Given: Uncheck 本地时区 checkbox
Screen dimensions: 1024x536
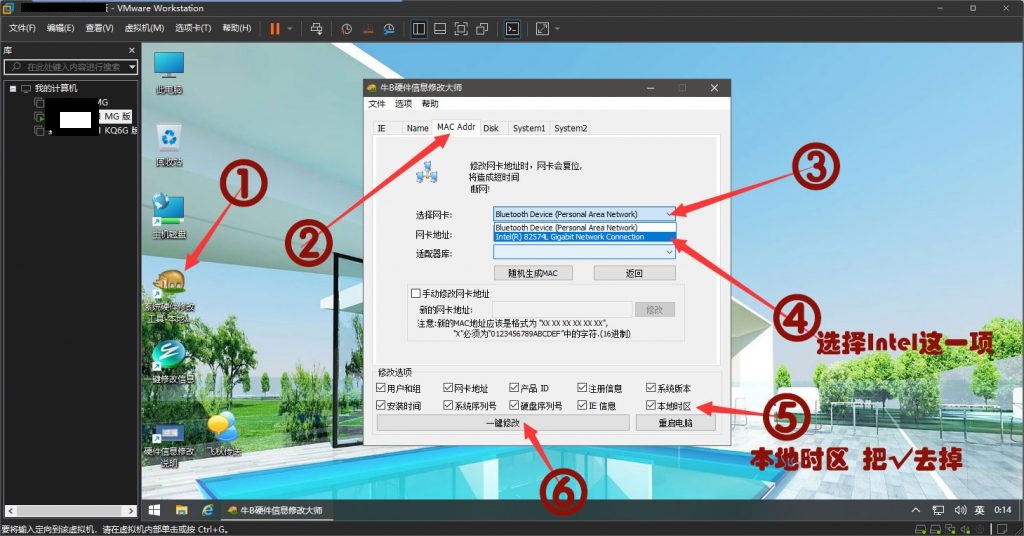Looking at the screenshot, I should click(650, 405).
